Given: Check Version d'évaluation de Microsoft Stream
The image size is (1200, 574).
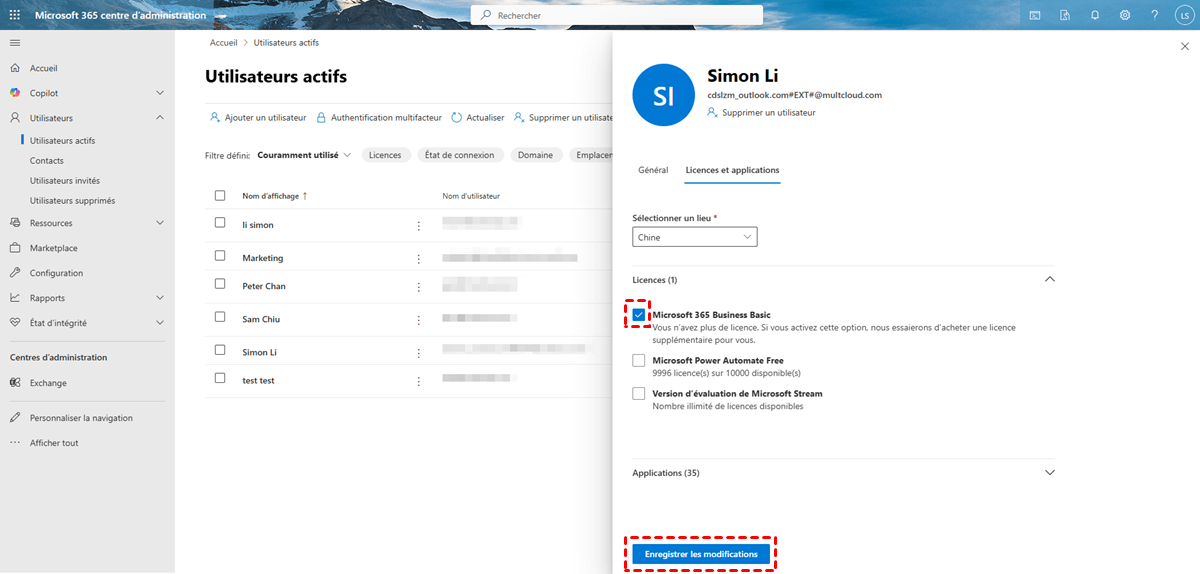Looking at the screenshot, I should tap(639, 393).
